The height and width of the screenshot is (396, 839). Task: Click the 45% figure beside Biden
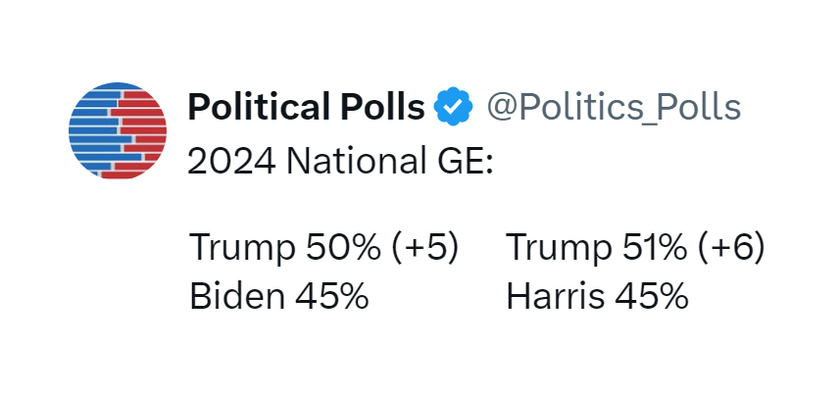[332, 296]
